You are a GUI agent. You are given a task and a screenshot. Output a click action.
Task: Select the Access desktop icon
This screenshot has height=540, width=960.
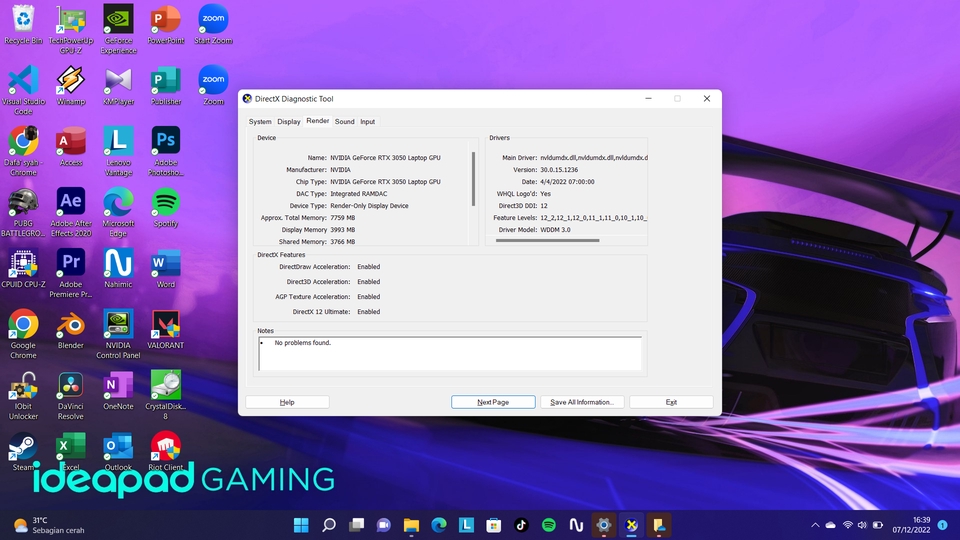tap(70, 146)
